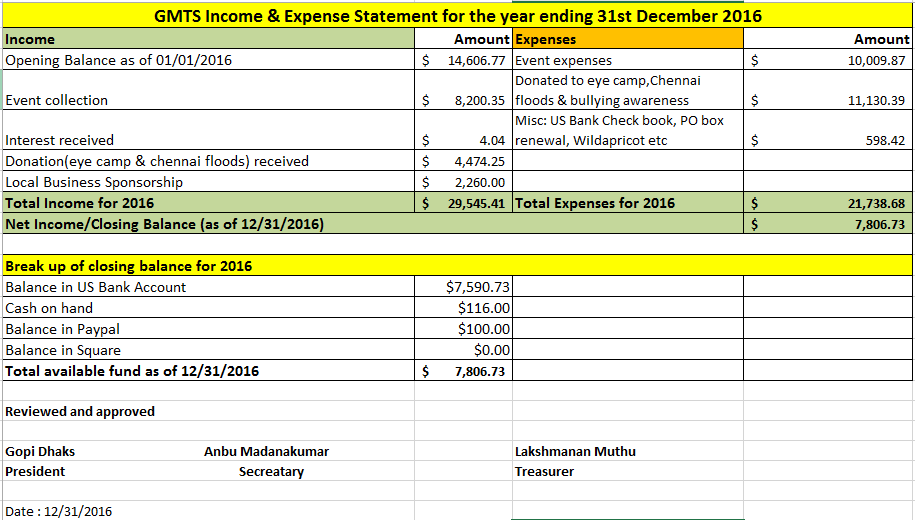Click the 'Cash on hand' cell
The image size is (915, 520).
(x=208, y=308)
